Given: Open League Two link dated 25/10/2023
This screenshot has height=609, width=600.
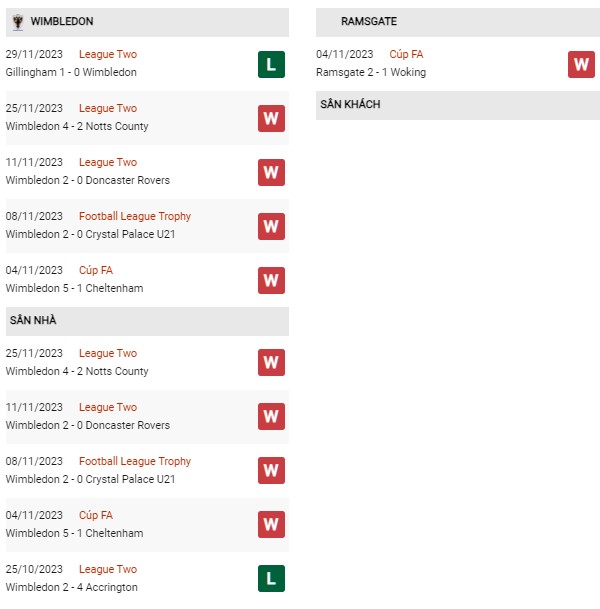Looking at the screenshot, I should click(108, 569).
